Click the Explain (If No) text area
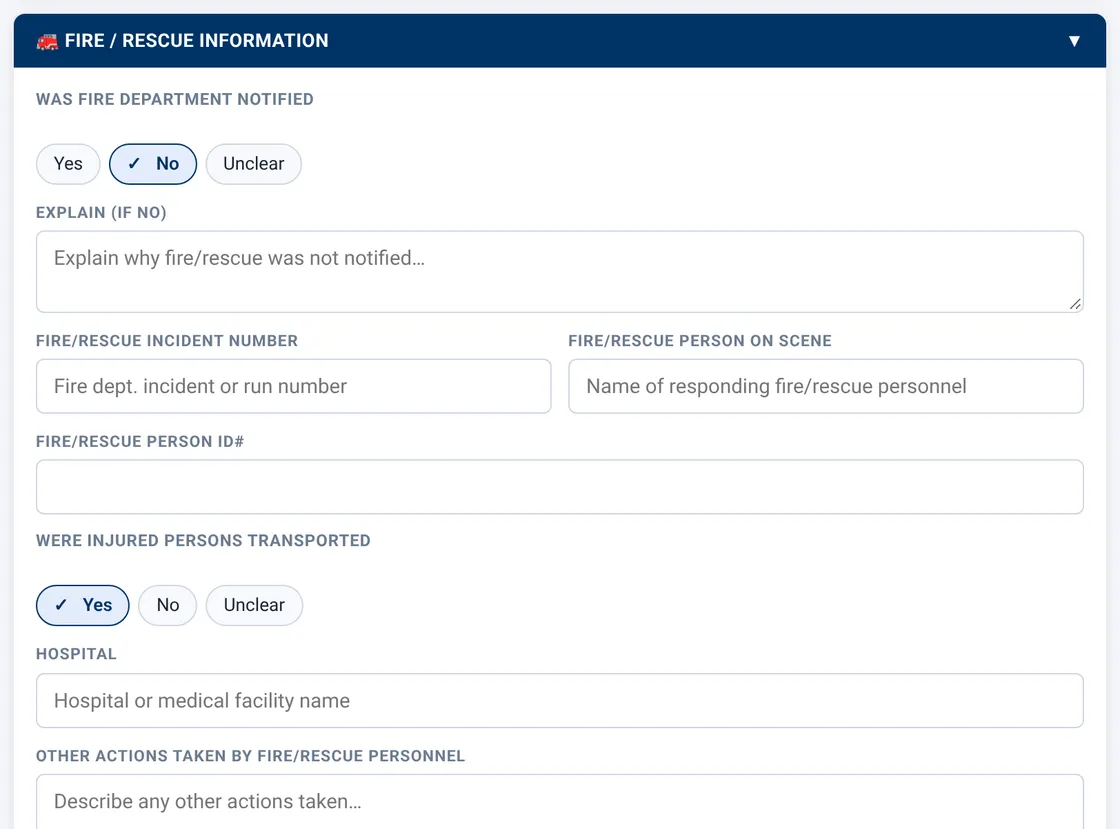 click(559, 271)
